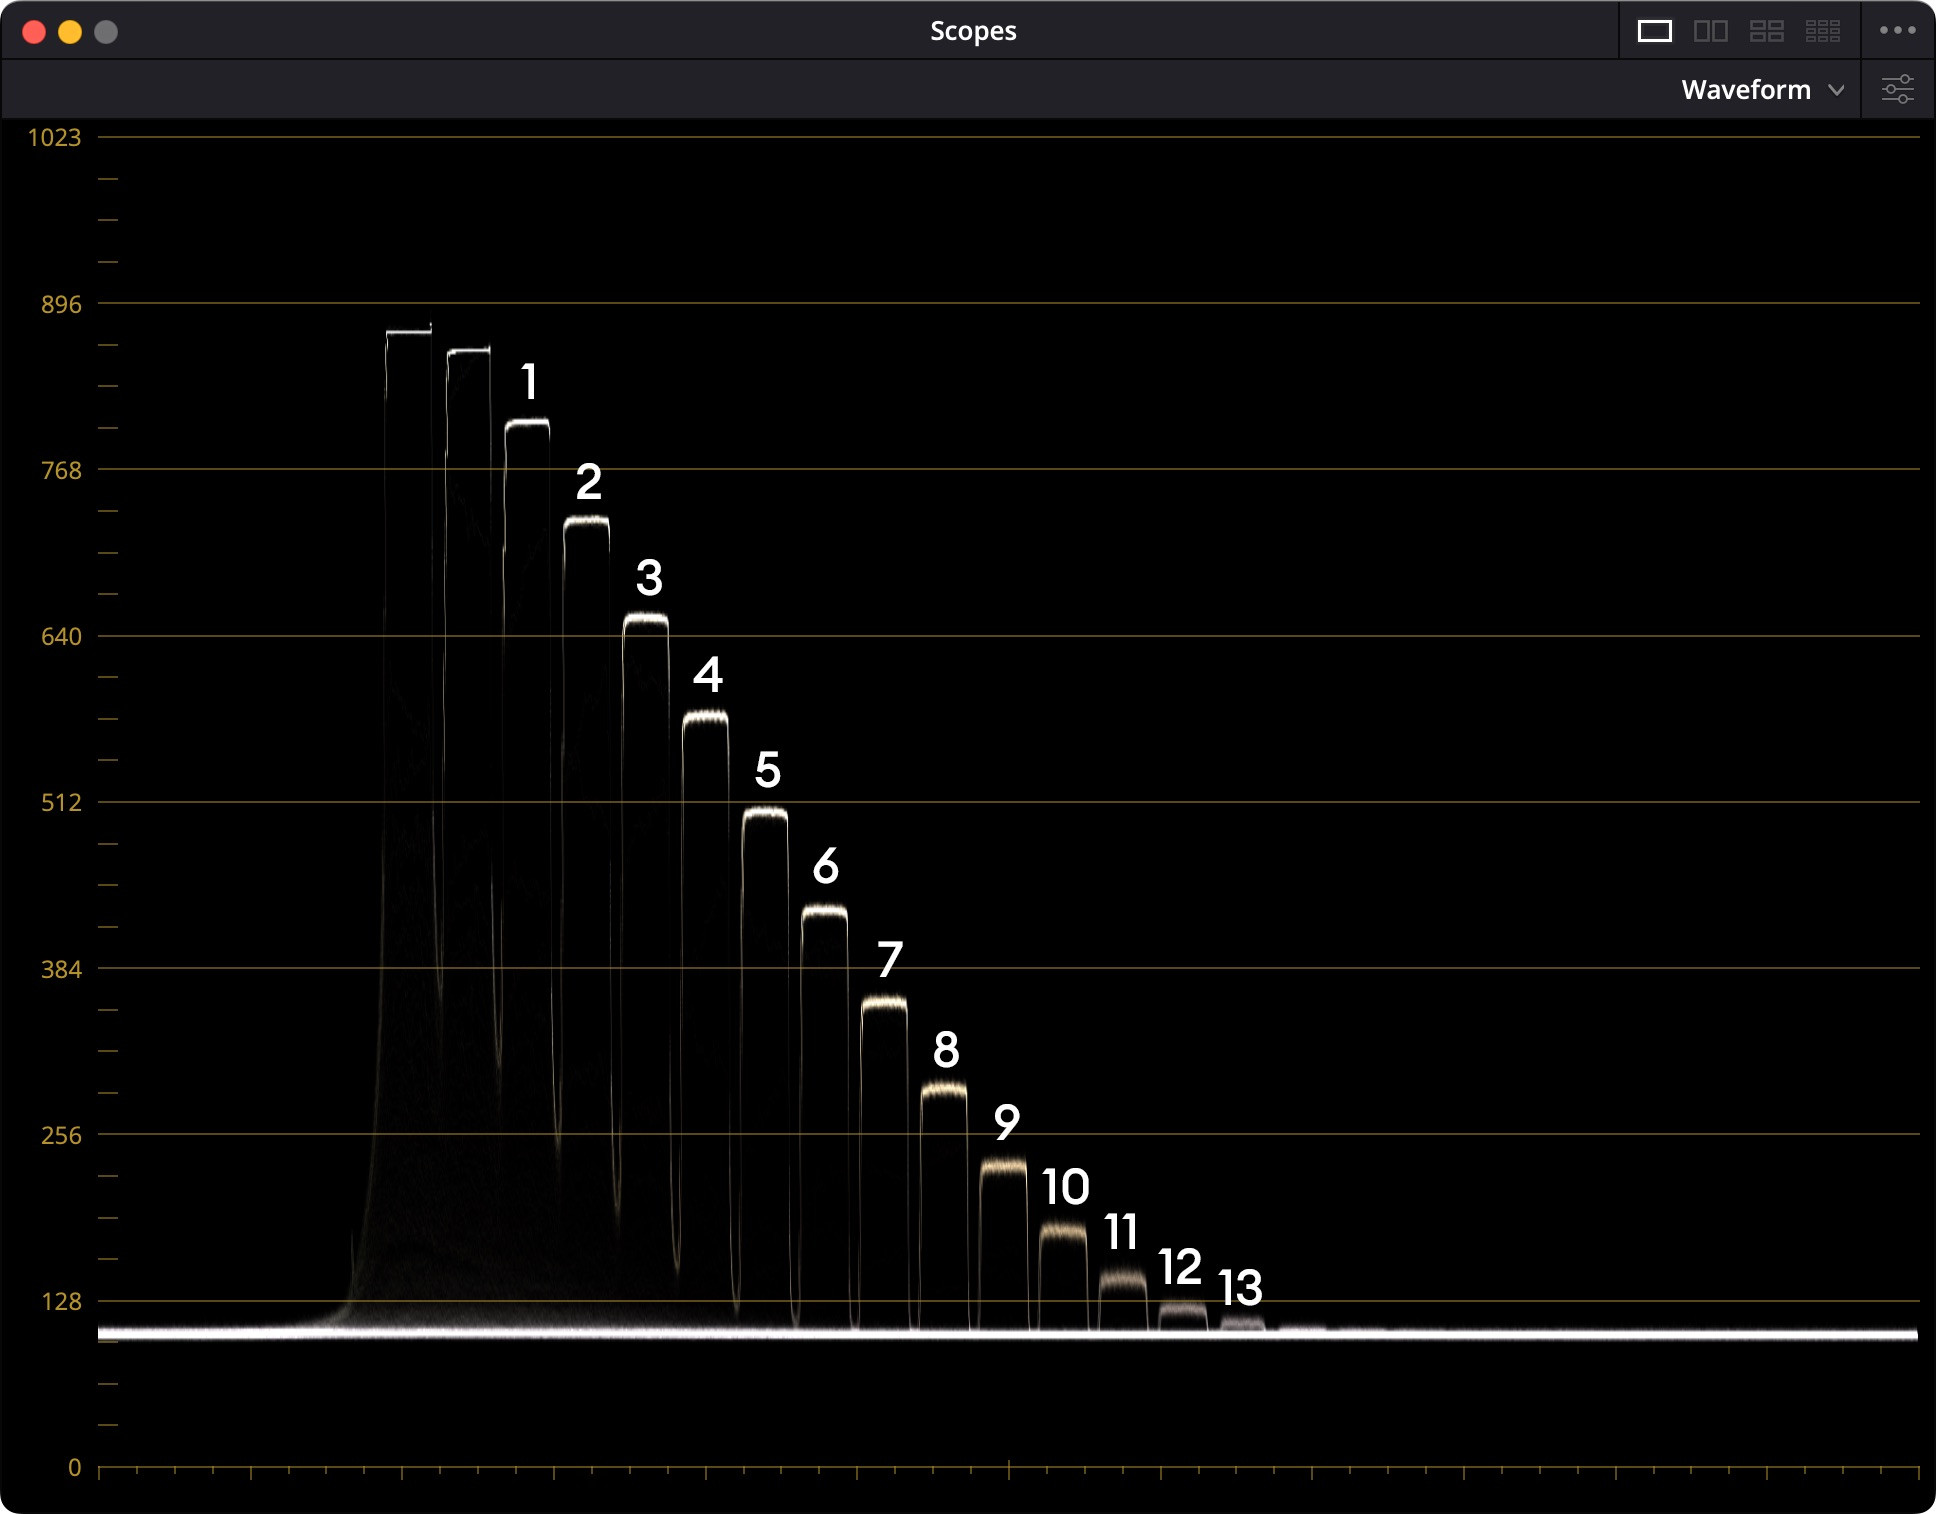Viewport: 1936px width, 1514px height.
Task: Click the Scopes window title
Action: [972, 31]
